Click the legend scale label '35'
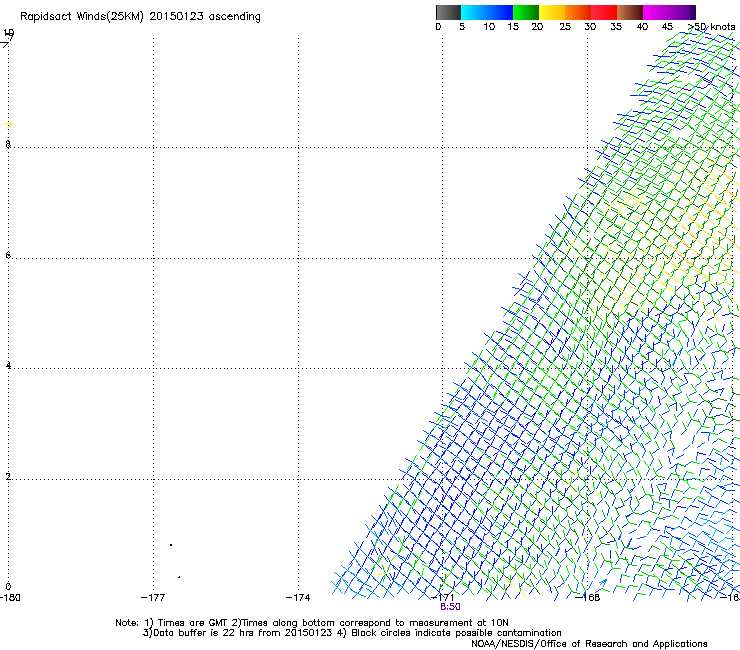This screenshot has width=740, height=650. point(616,27)
